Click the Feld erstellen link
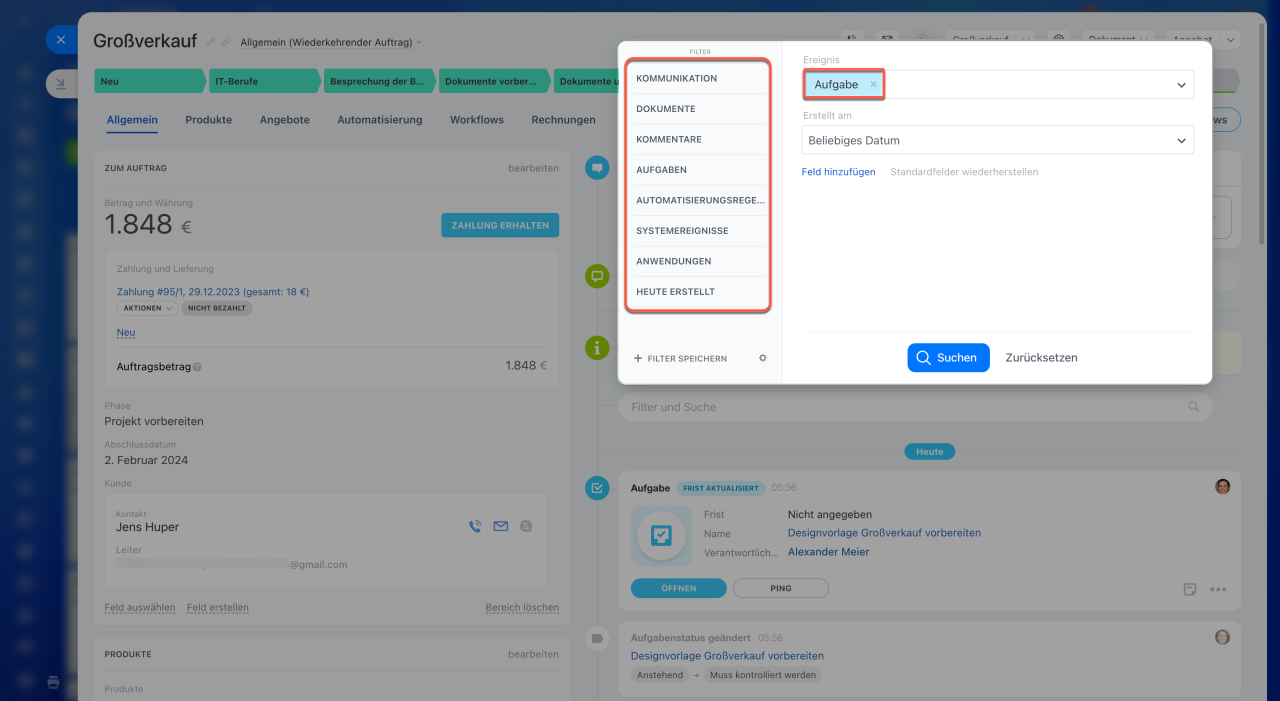The image size is (1280, 701). pos(218,607)
